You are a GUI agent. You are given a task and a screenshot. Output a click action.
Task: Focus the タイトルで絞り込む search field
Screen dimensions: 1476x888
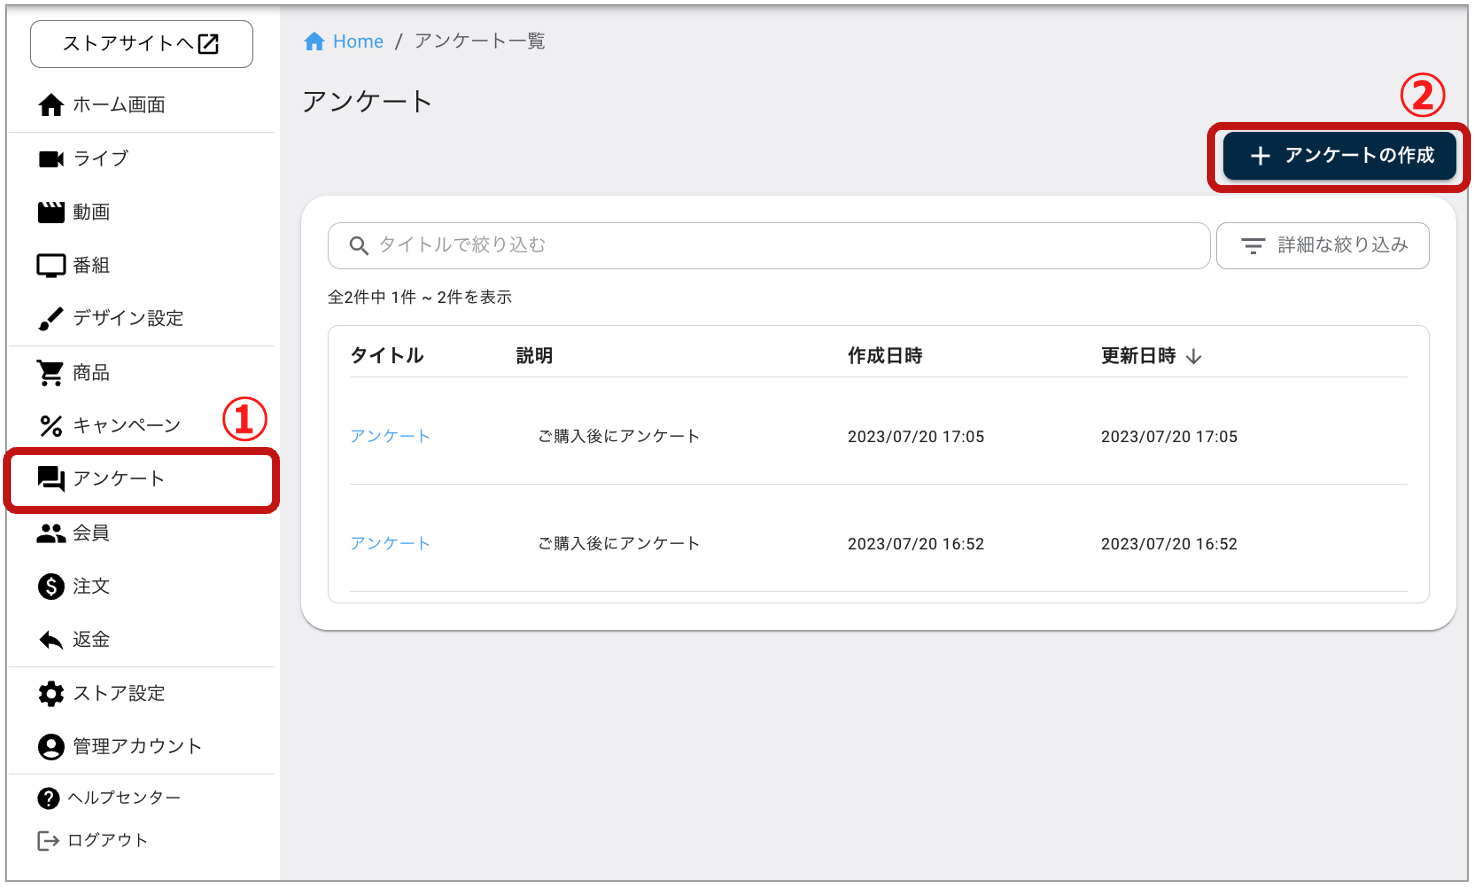tap(769, 245)
